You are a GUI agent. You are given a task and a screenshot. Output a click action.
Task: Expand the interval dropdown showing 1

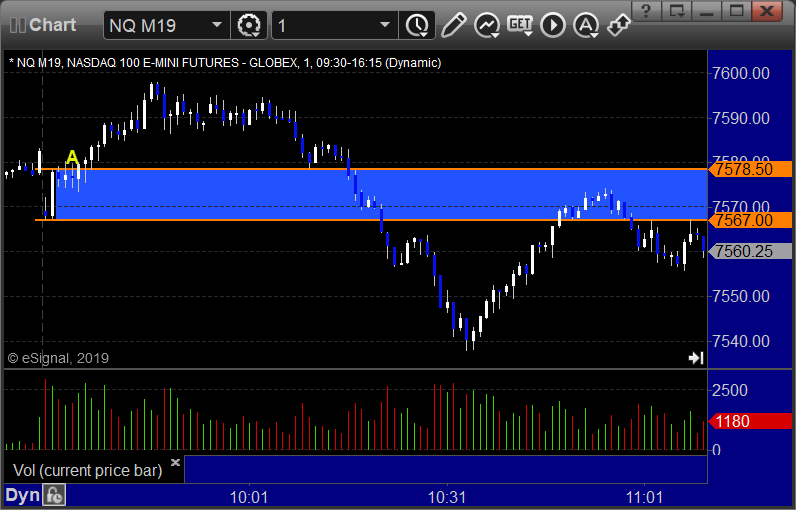pyautogui.click(x=335, y=25)
